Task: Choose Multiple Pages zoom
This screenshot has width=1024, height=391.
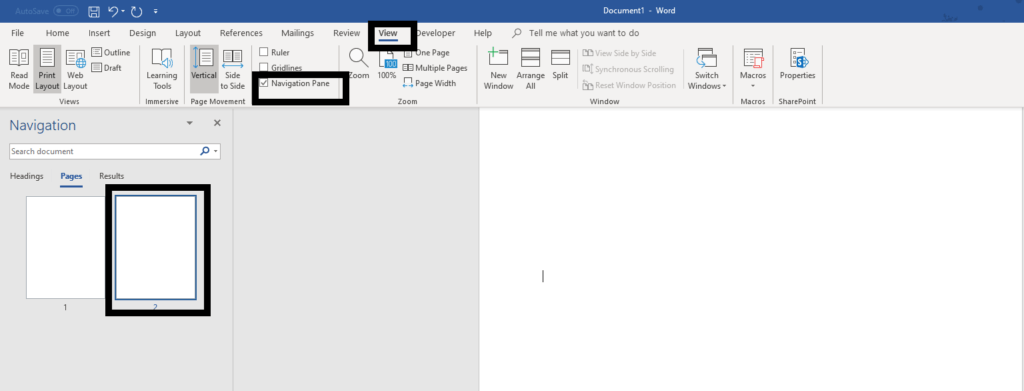Action: coord(435,68)
